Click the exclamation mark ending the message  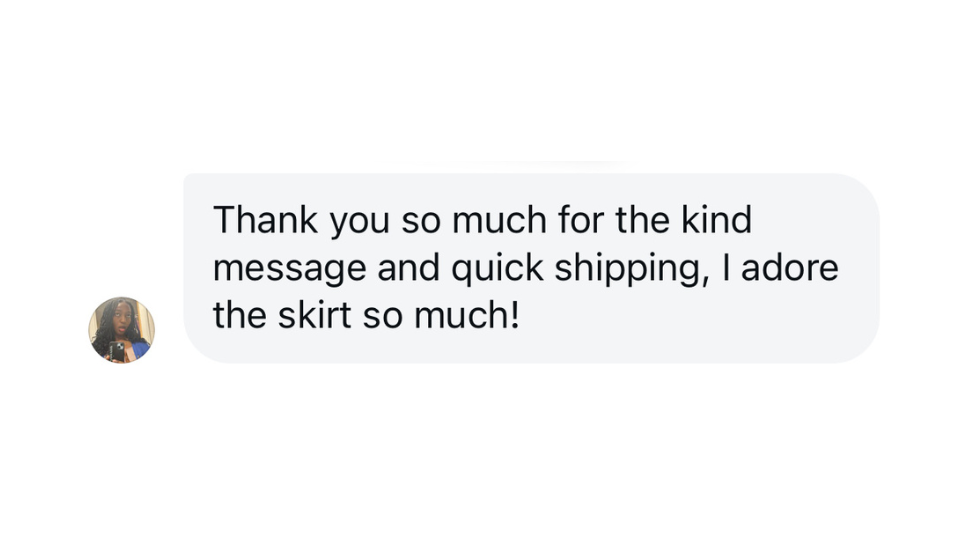pyautogui.click(x=517, y=316)
